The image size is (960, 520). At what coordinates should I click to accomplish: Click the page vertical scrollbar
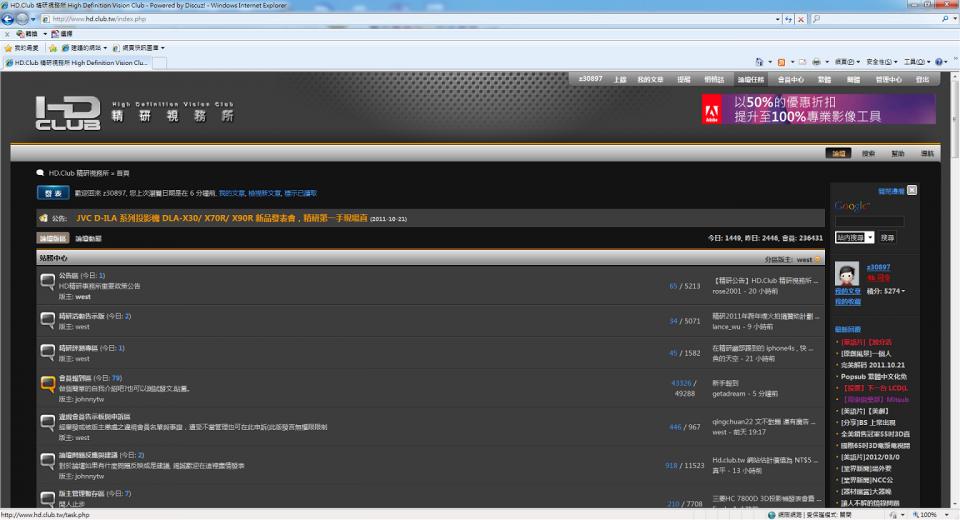pos(954,291)
